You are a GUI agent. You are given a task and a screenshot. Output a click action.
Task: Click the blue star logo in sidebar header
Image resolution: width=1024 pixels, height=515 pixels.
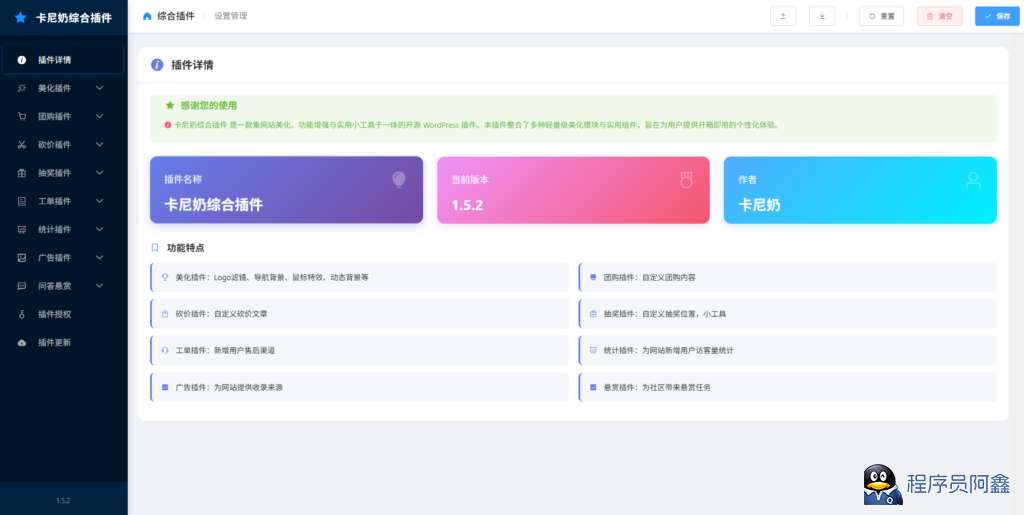20,17
